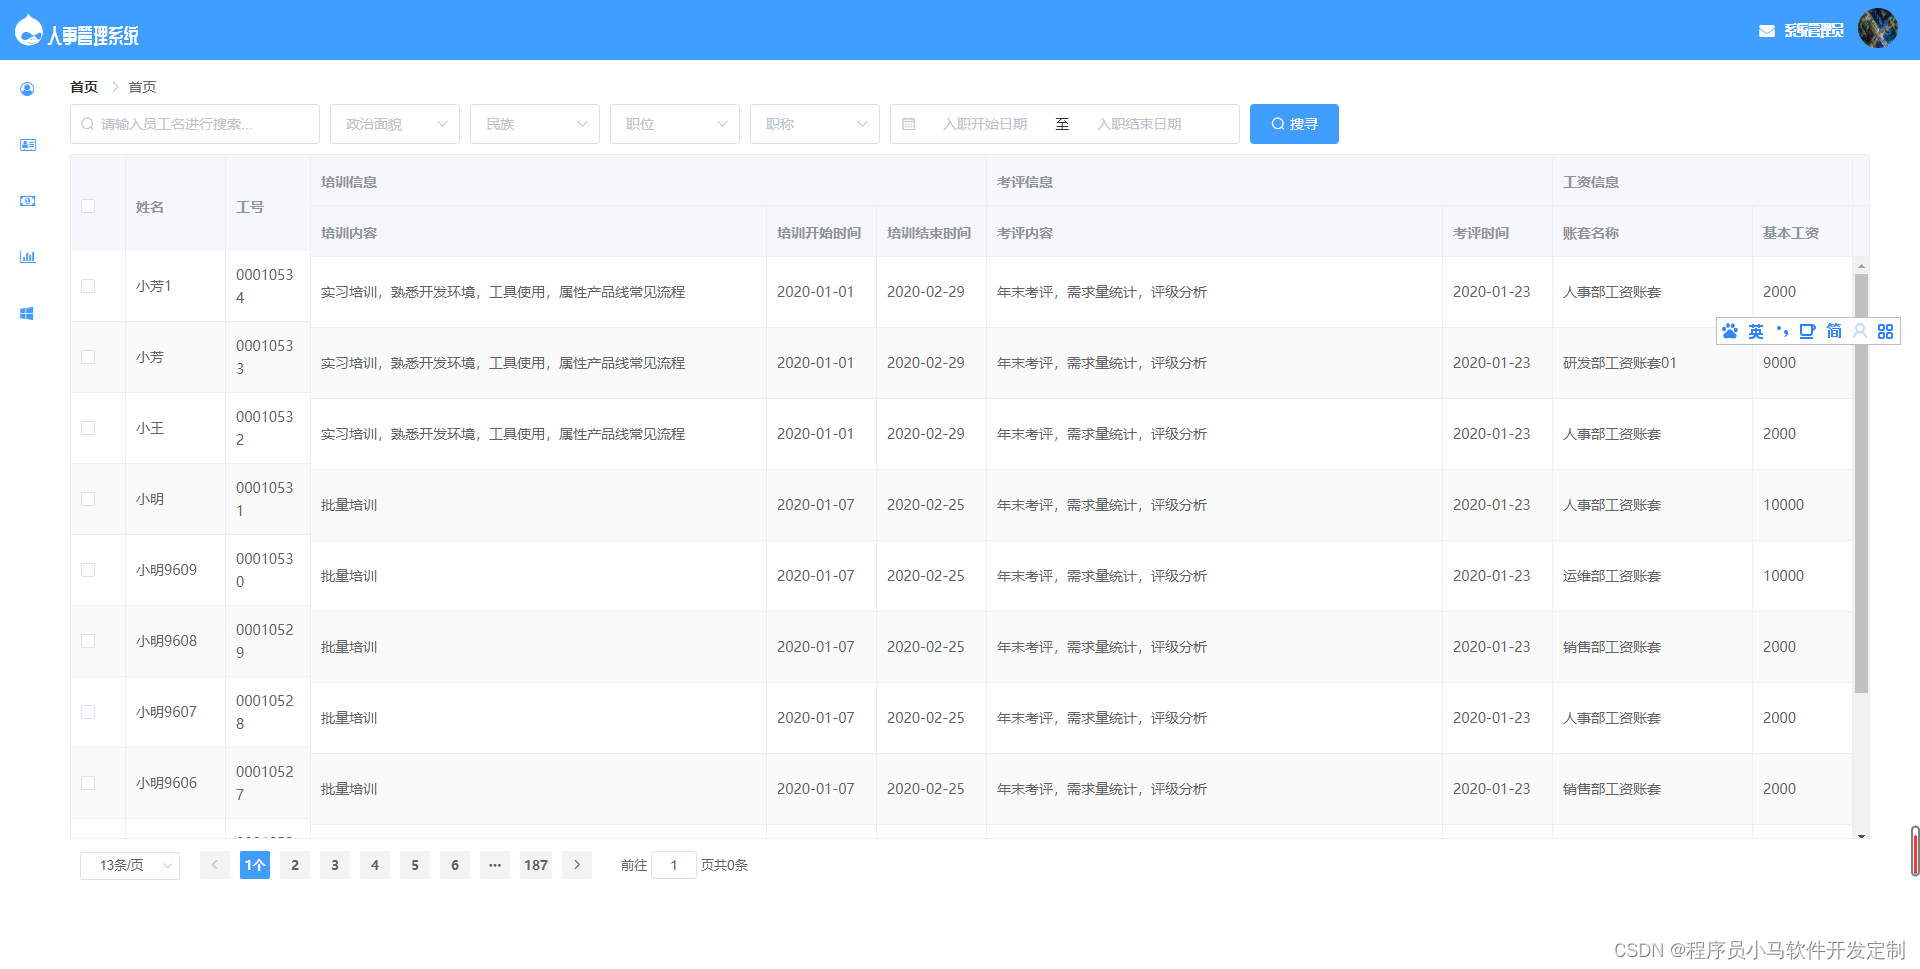Click the screen icon in input toolbar
The image size is (1920, 969).
coord(1807,331)
